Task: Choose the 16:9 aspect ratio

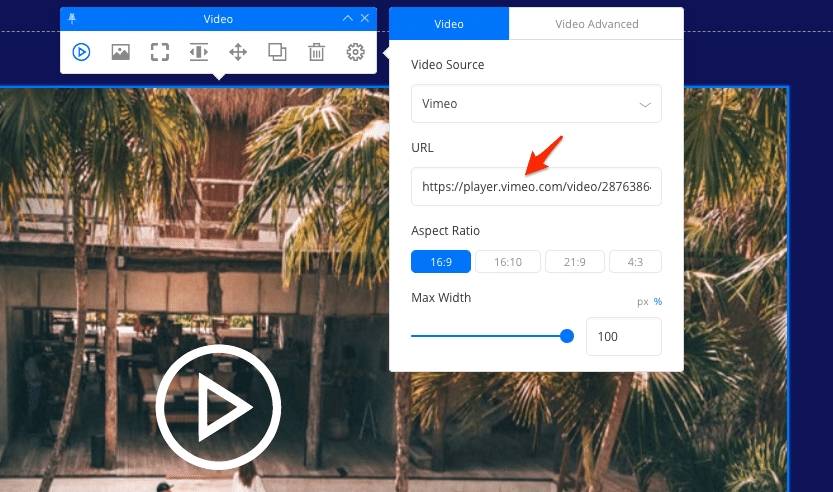Action: [x=440, y=262]
